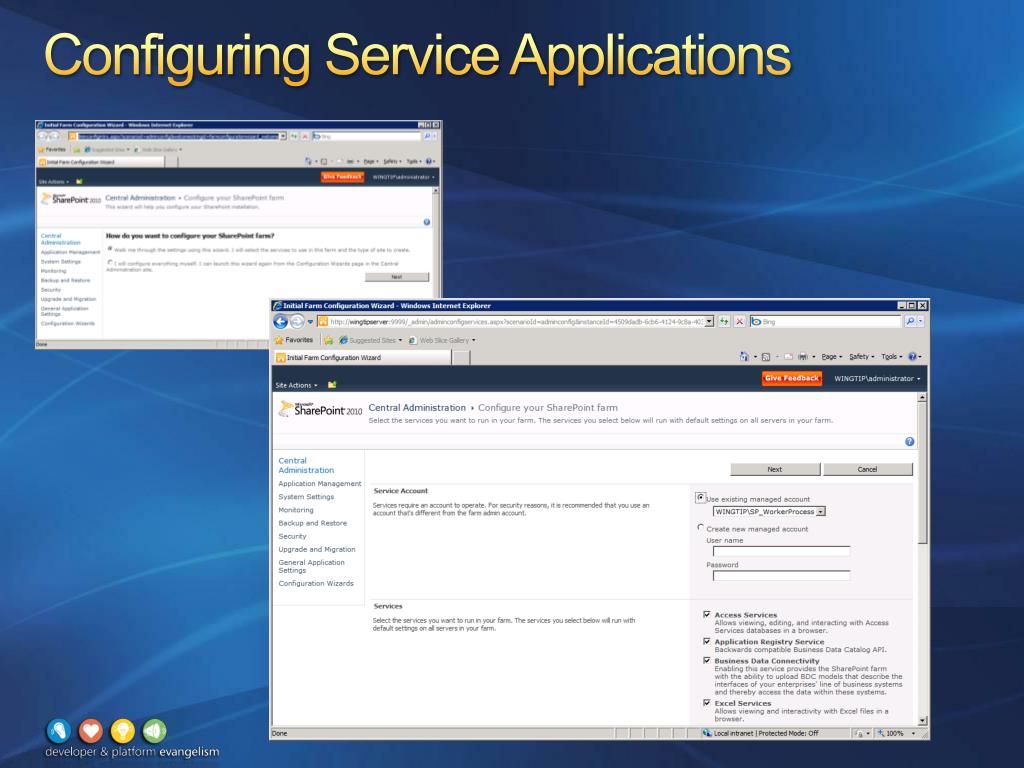Image resolution: width=1024 pixels, height=768 pixels.
Task: Click Local intranet zone icon in status bar
Action: point(707,733)
